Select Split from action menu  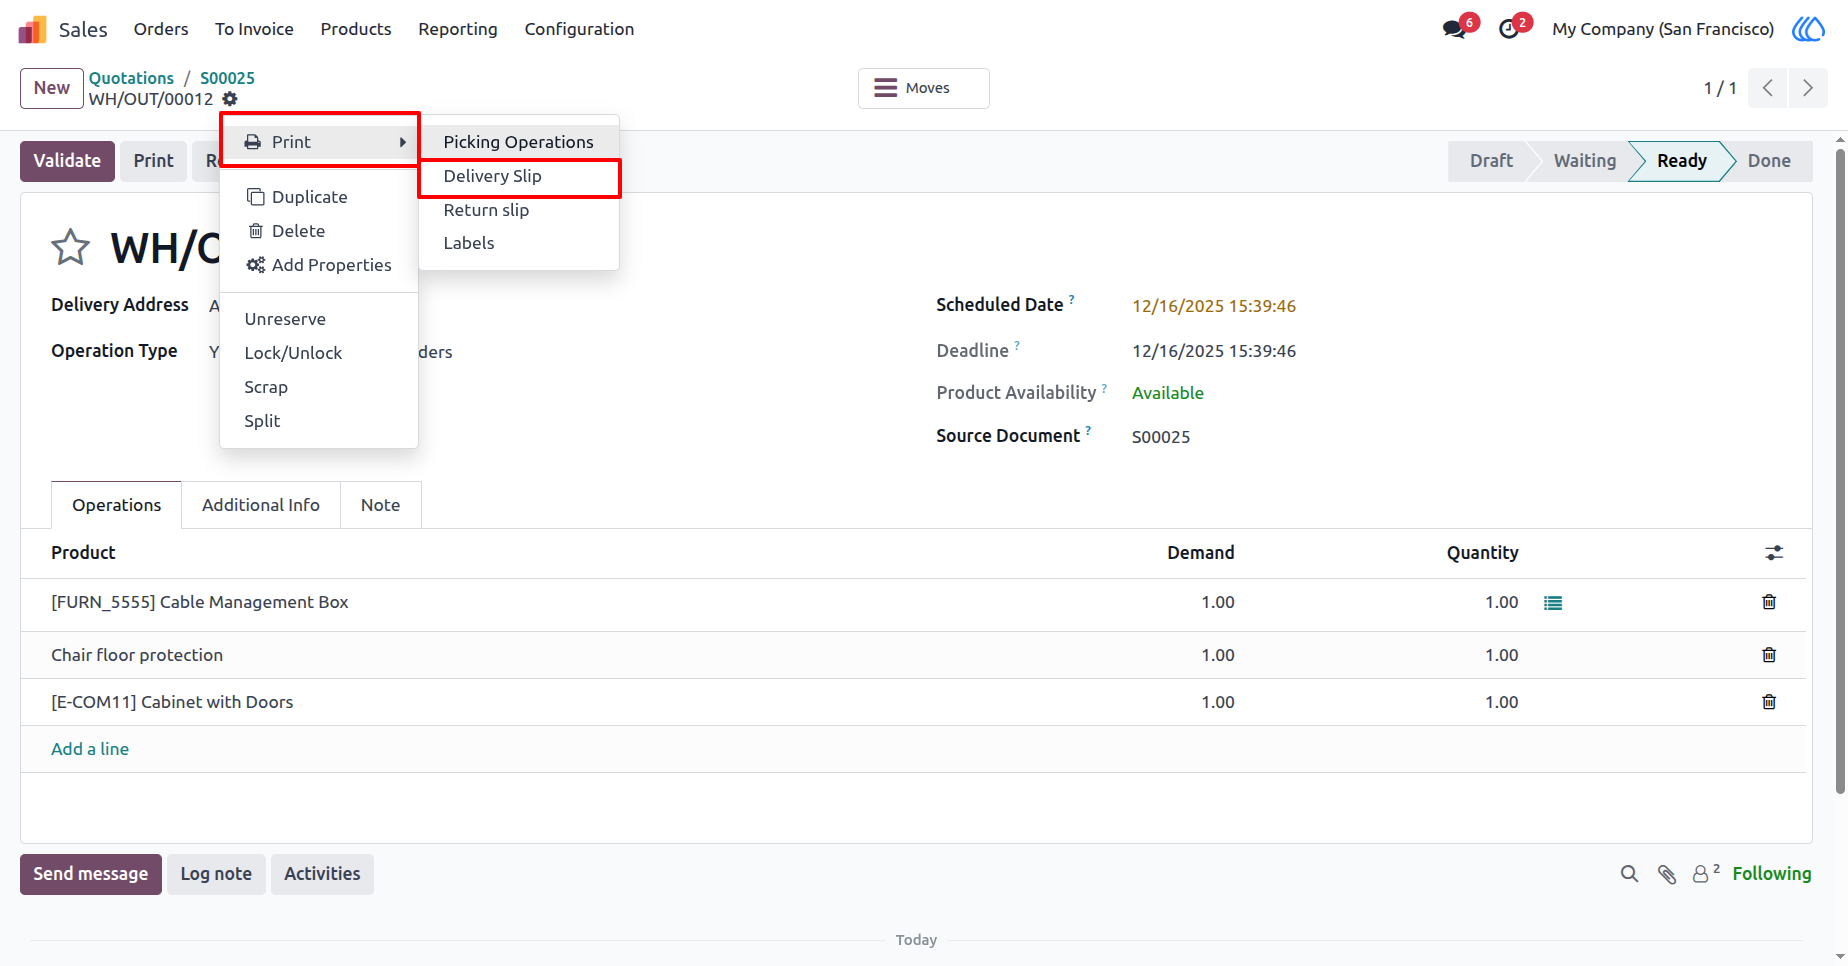319,421
